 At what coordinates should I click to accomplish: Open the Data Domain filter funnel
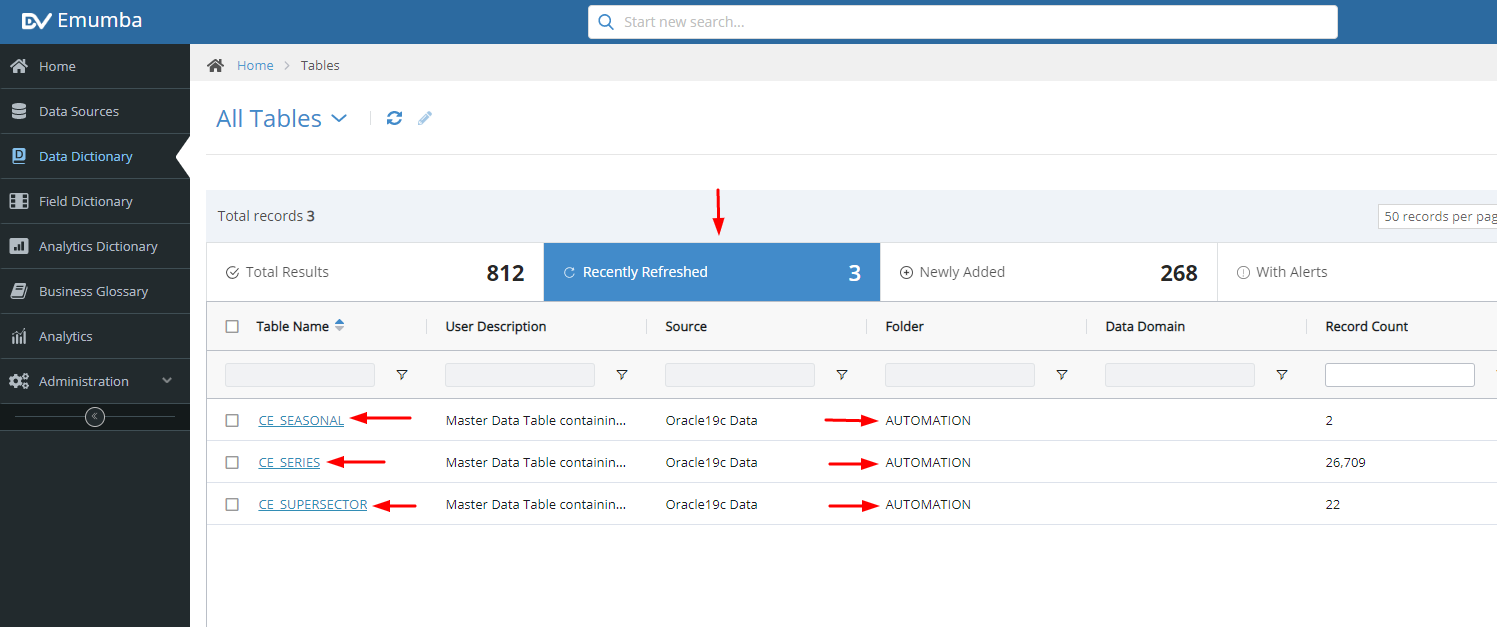1282,375
